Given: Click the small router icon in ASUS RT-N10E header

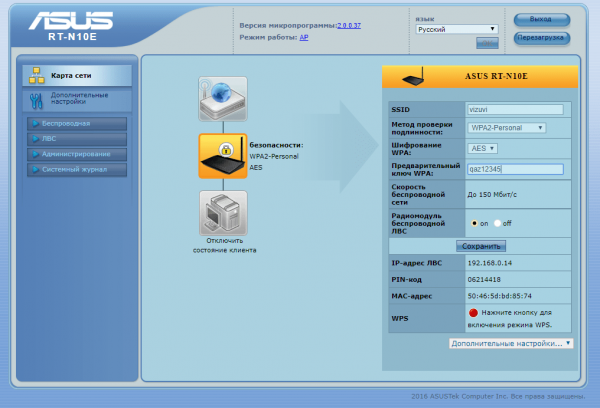Looking at the screenshot, I should [x=413, y=77].
